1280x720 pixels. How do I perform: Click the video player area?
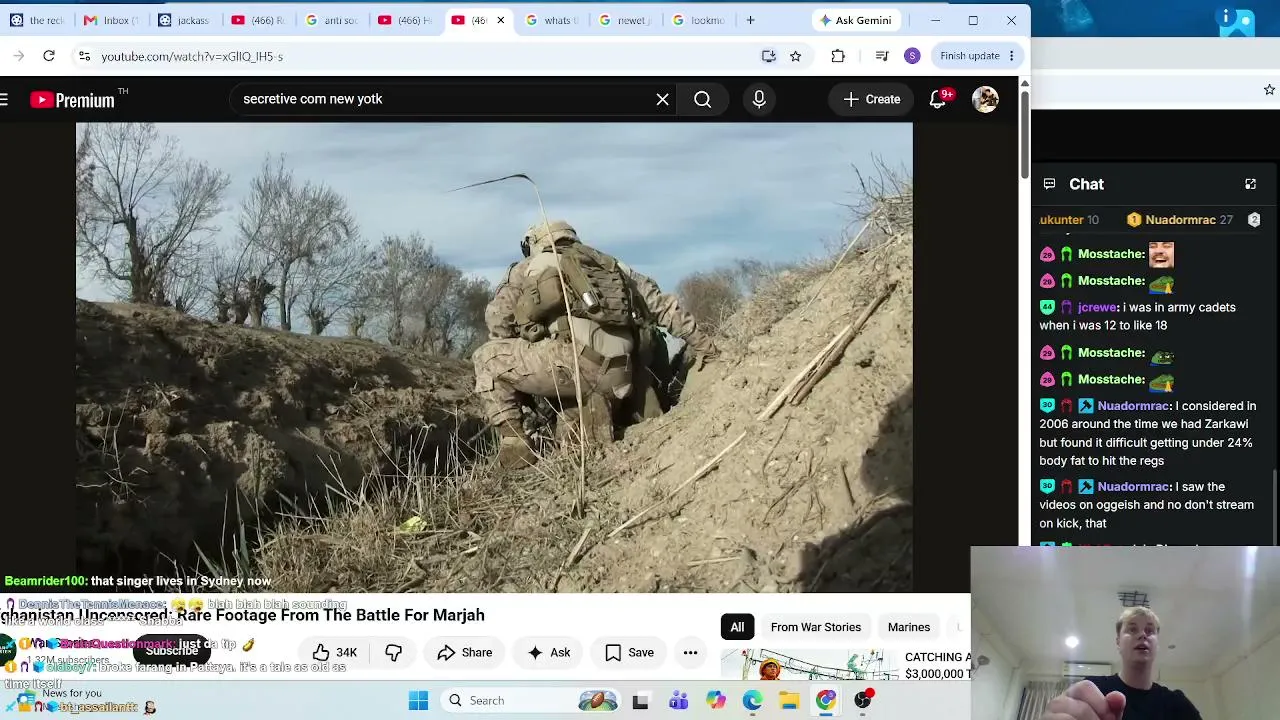click(494, 357)
